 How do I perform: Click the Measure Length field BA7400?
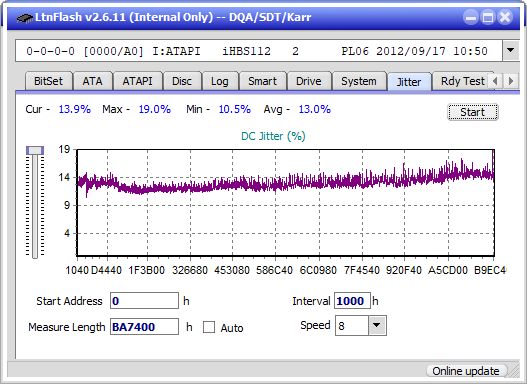coord(144,327)
